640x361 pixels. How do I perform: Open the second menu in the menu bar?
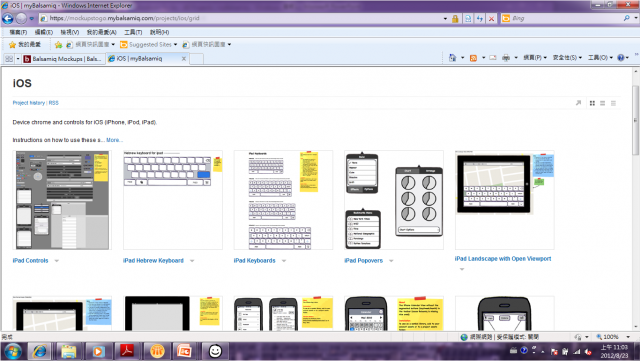click(44, 32)
